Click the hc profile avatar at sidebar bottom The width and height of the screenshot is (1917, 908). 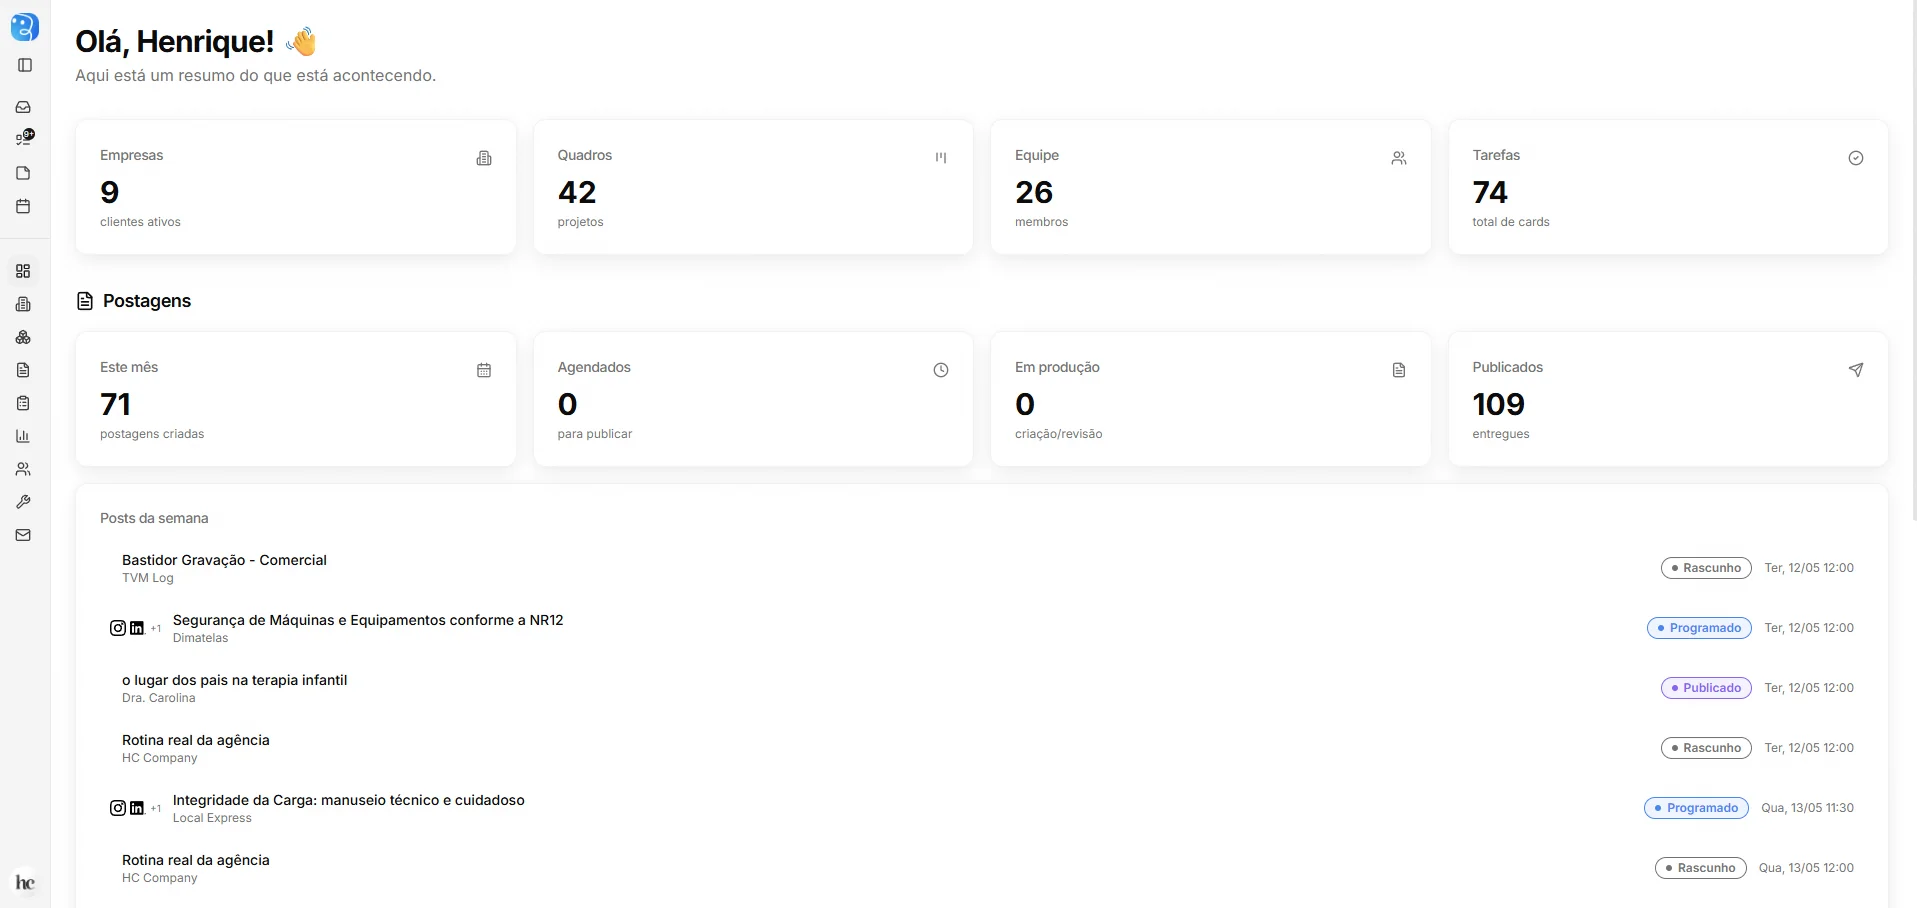click(25, 882)
